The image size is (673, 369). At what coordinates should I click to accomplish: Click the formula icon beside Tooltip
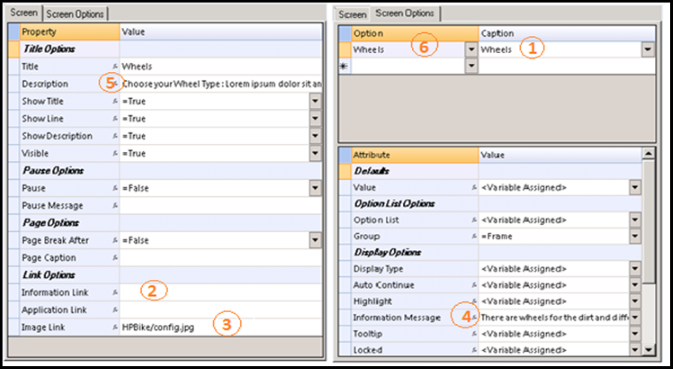pyautogui.click(x=474, y=334)
